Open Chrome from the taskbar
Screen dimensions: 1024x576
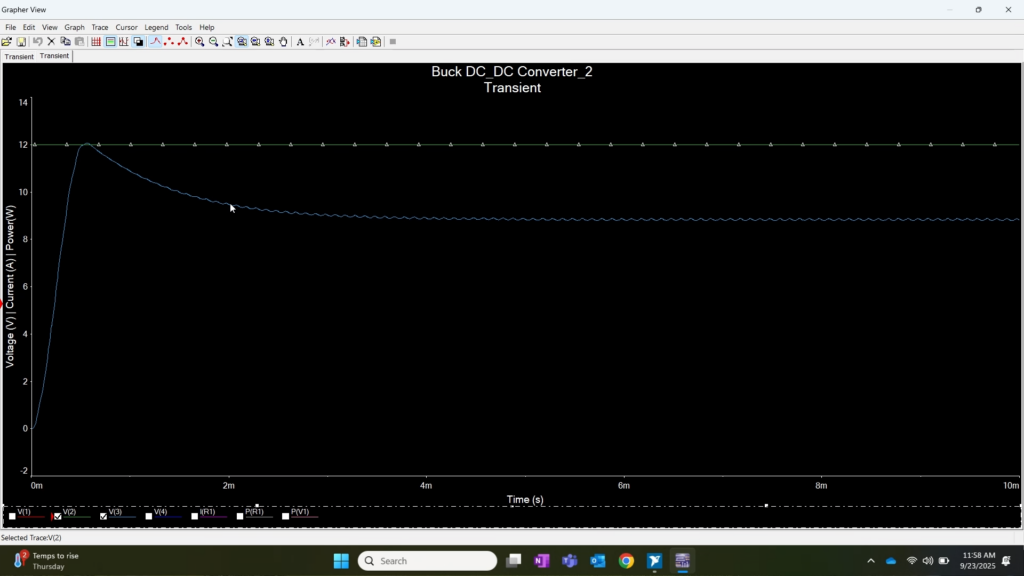coord(626,560)
